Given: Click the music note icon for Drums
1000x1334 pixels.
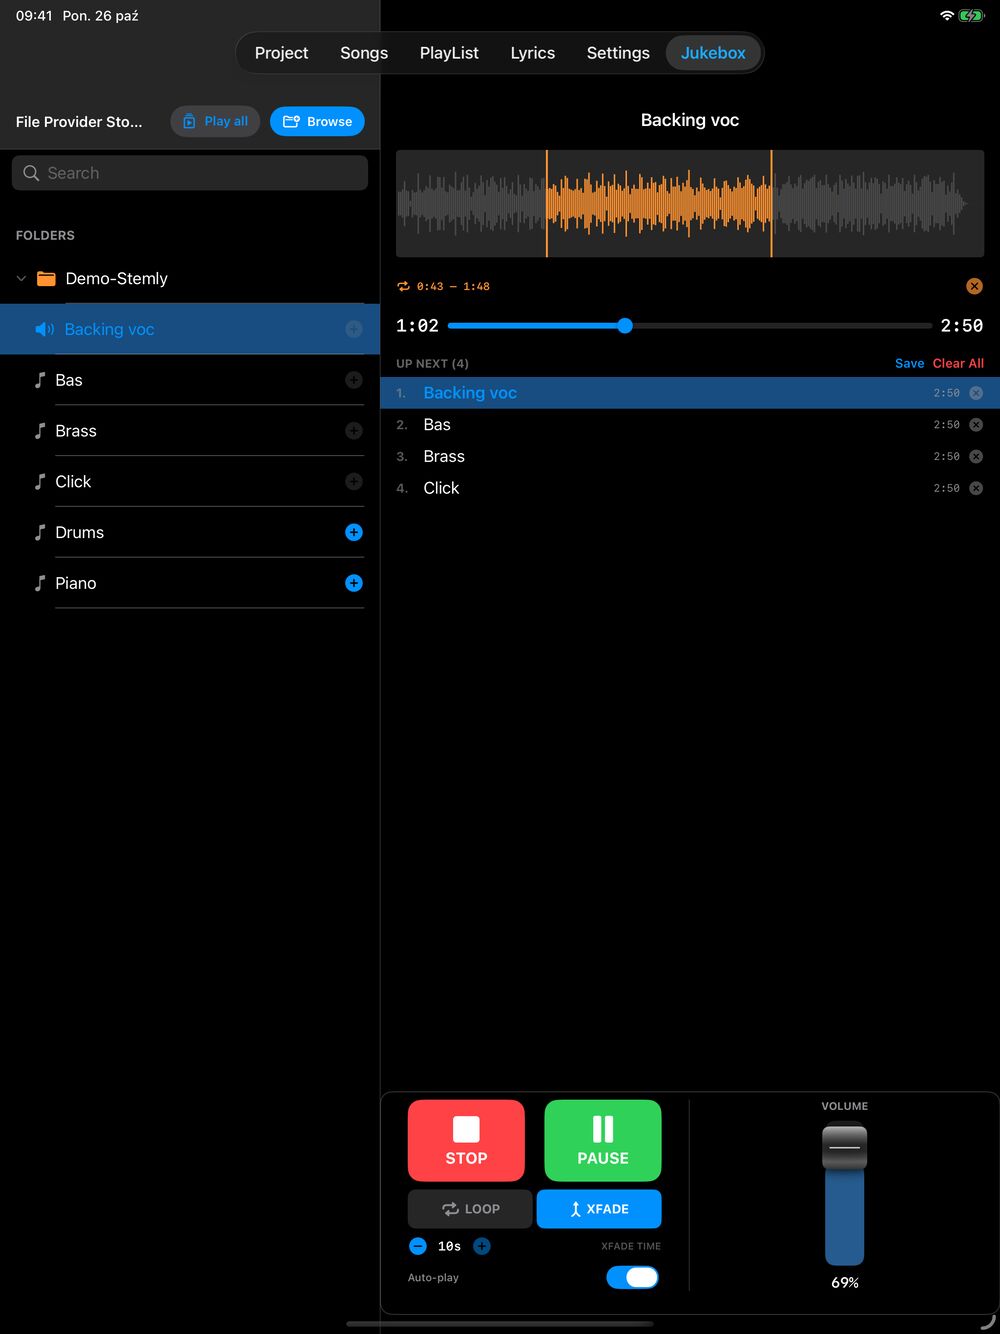Looking at the screenshot, I should [x=40, y=532].
